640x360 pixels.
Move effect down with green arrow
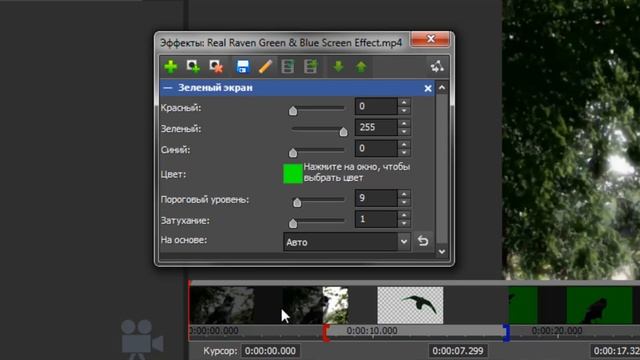click(338, 67)
